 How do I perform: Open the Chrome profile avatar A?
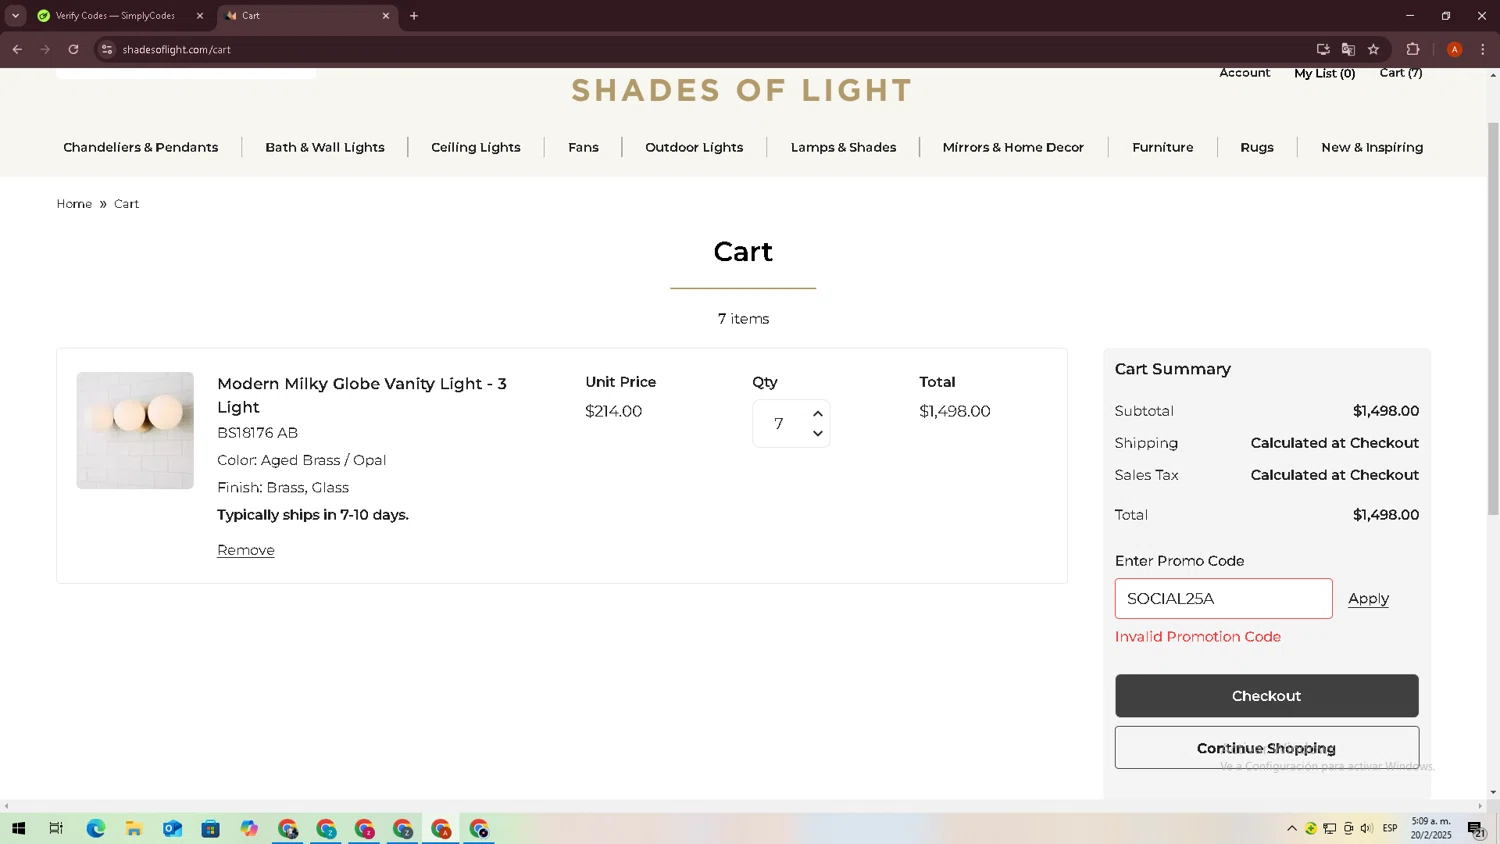click(1454, 49)
